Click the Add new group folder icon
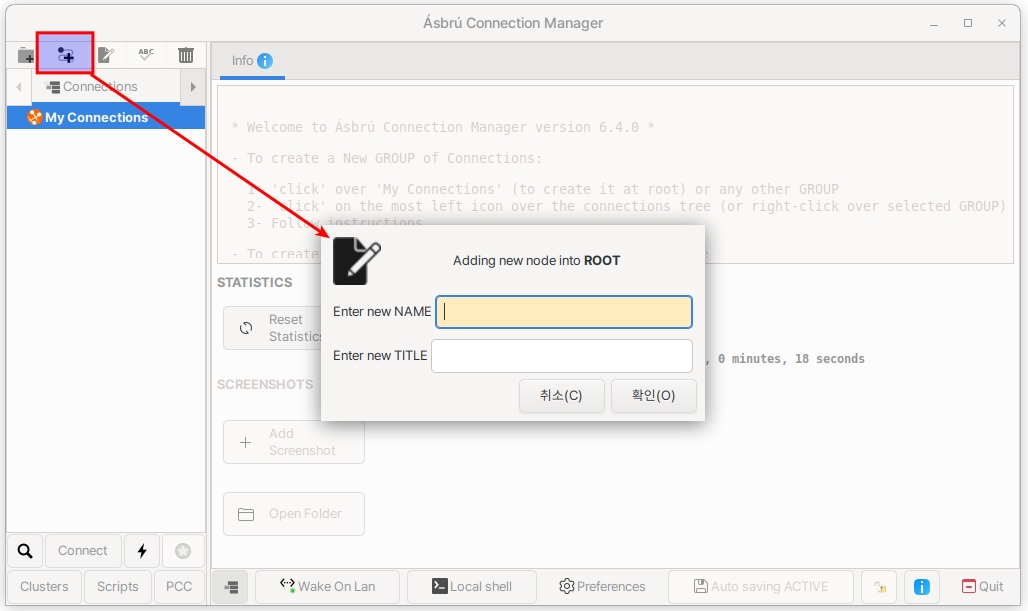 click(x=26, y=55)
